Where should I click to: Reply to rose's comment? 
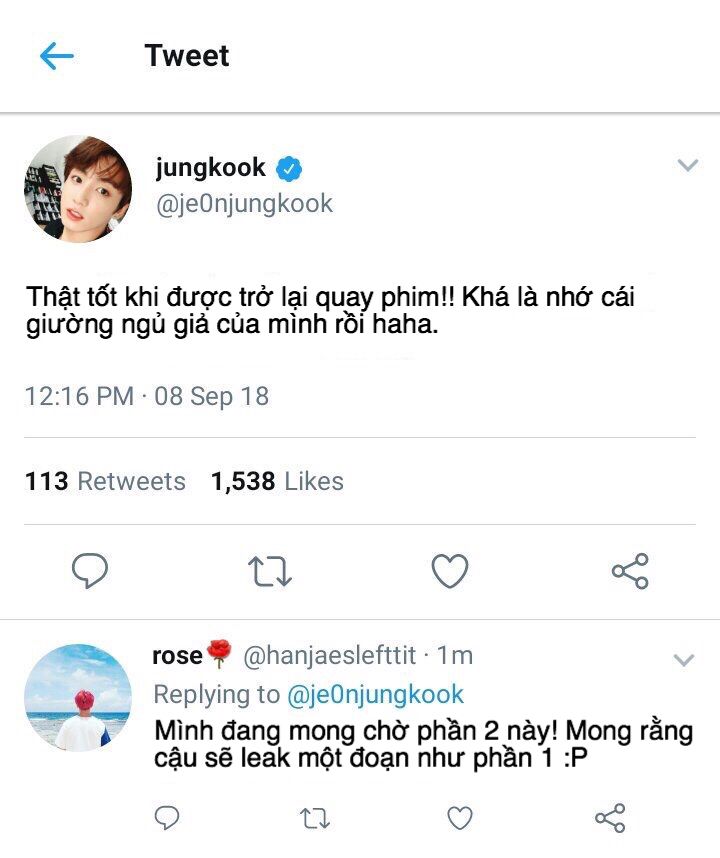(167, 819)
